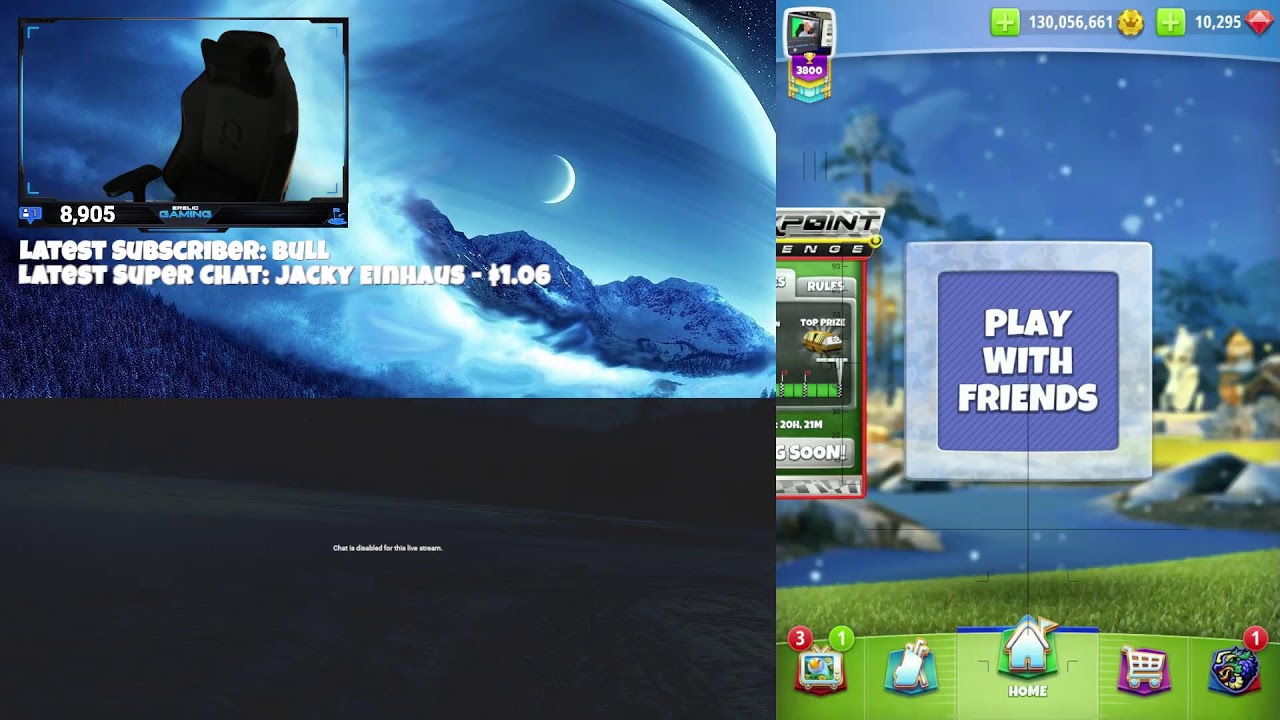Image resolution: width=1280 pixels, height=720 pixels.
Task: Click the green plus beside the gem balance
Action: [1170, 22]
